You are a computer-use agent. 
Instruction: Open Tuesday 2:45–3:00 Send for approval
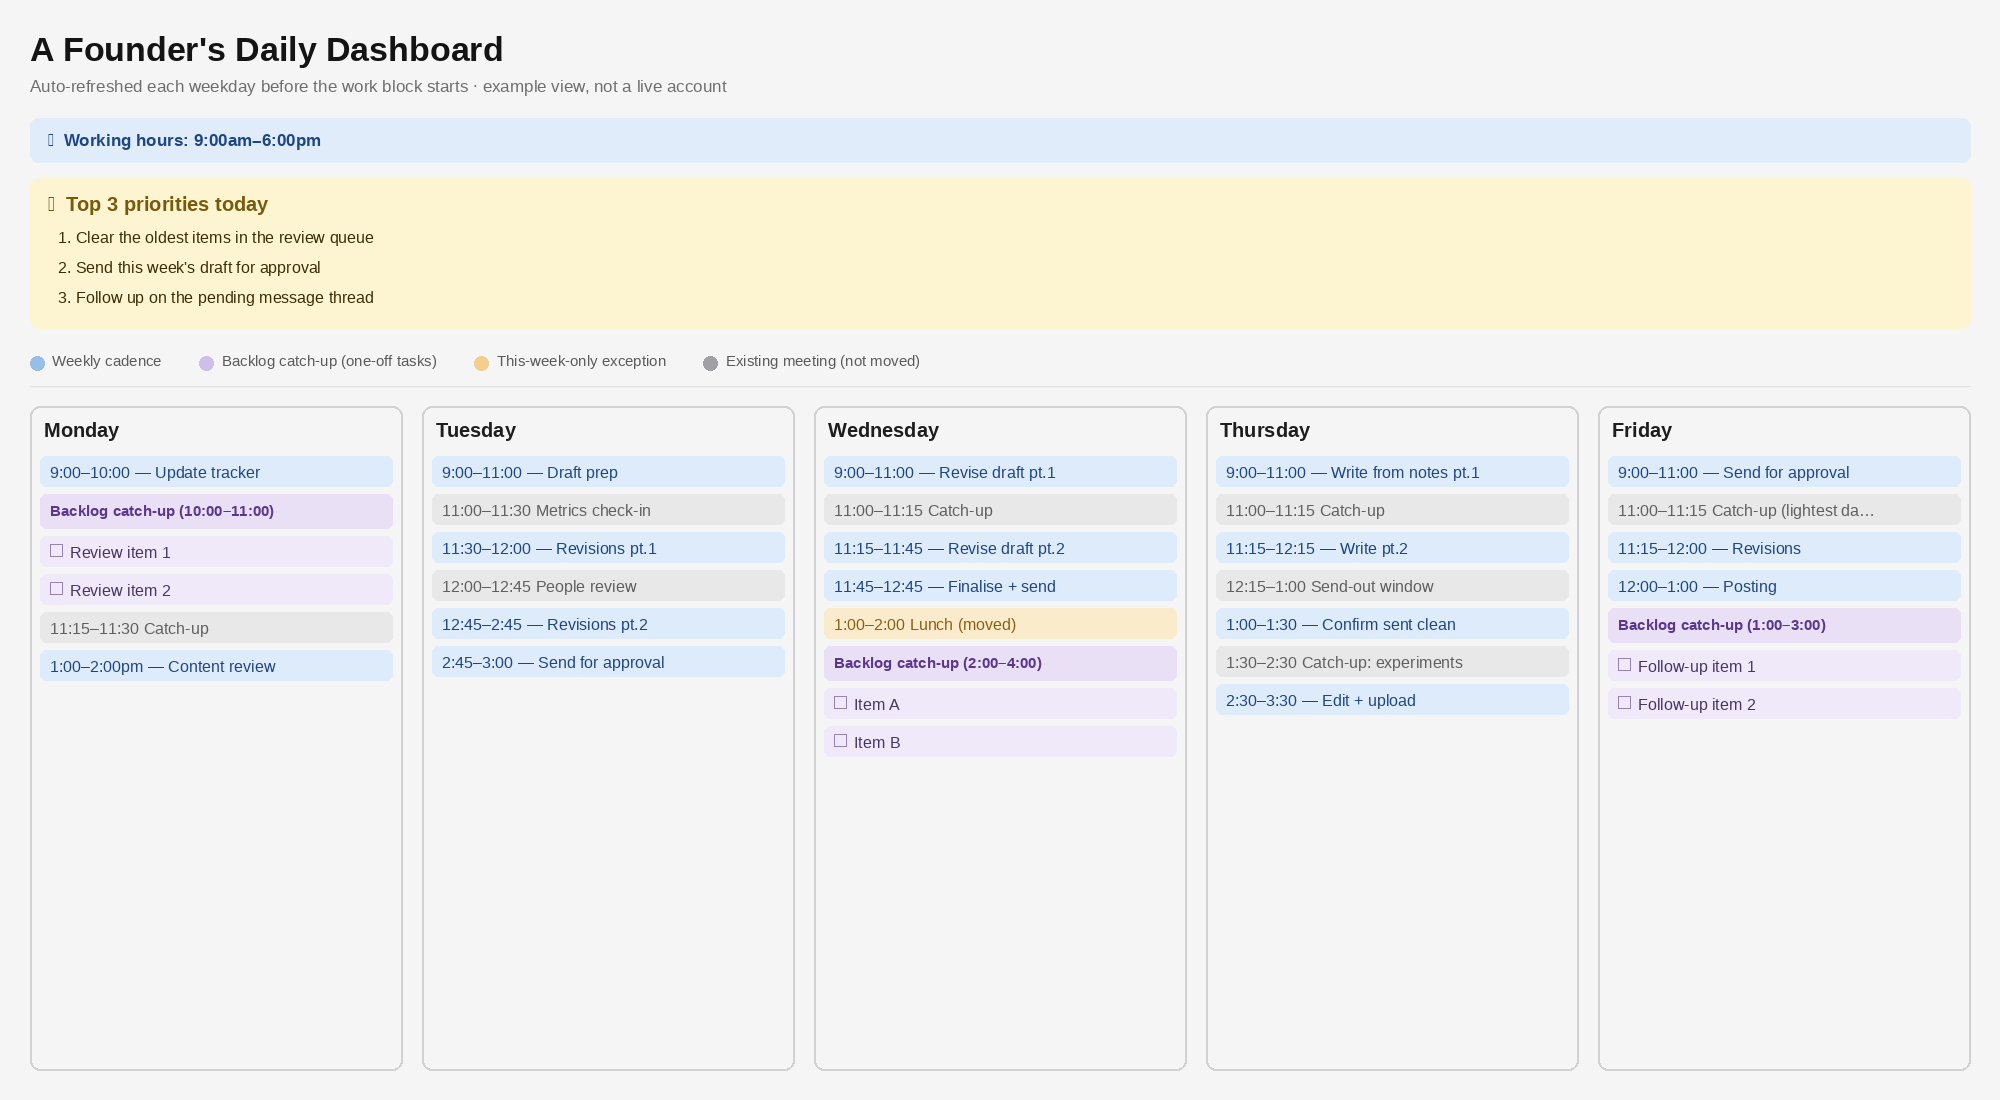click(x=608, y=662)
